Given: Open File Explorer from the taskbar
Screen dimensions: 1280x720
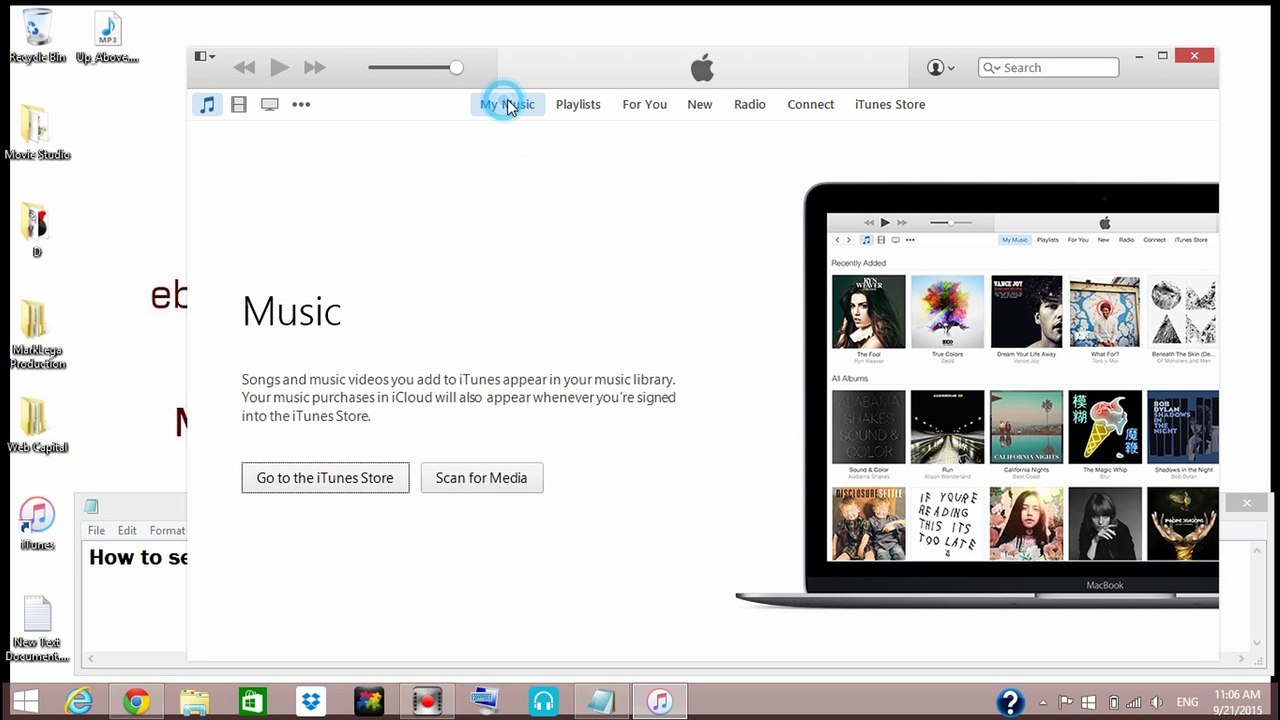Looking at the screenshot, I should click(x=194, y=702).
